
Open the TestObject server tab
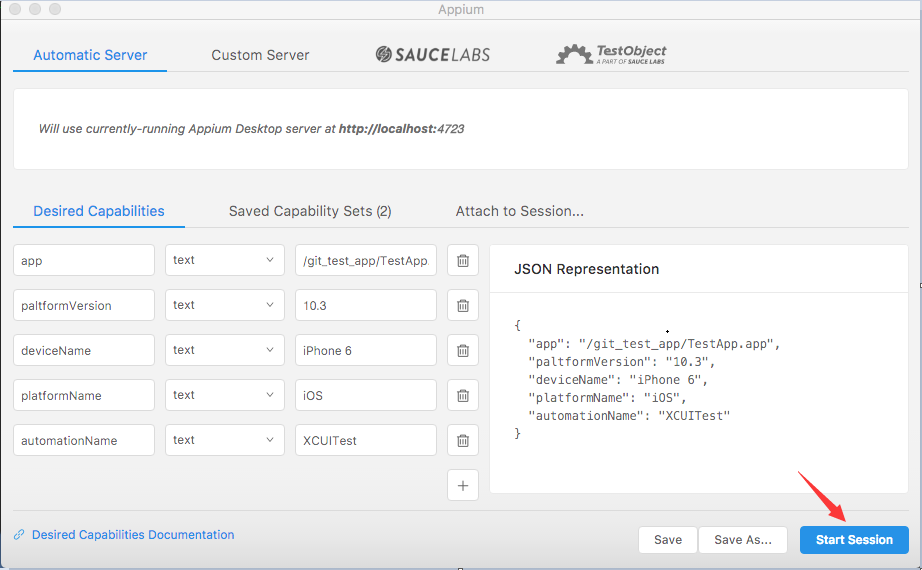[x=611, y=54]
